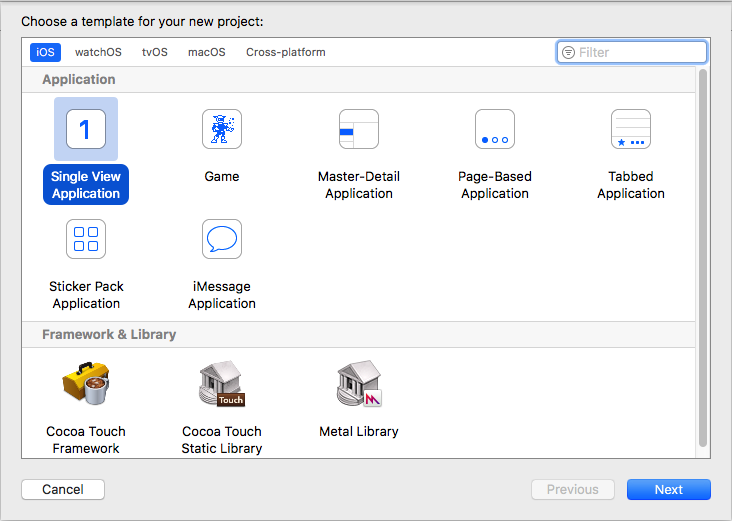Pick the Page-Based Application icon
The width and height of the screenshot is (732, 521).
pos(494,129)
